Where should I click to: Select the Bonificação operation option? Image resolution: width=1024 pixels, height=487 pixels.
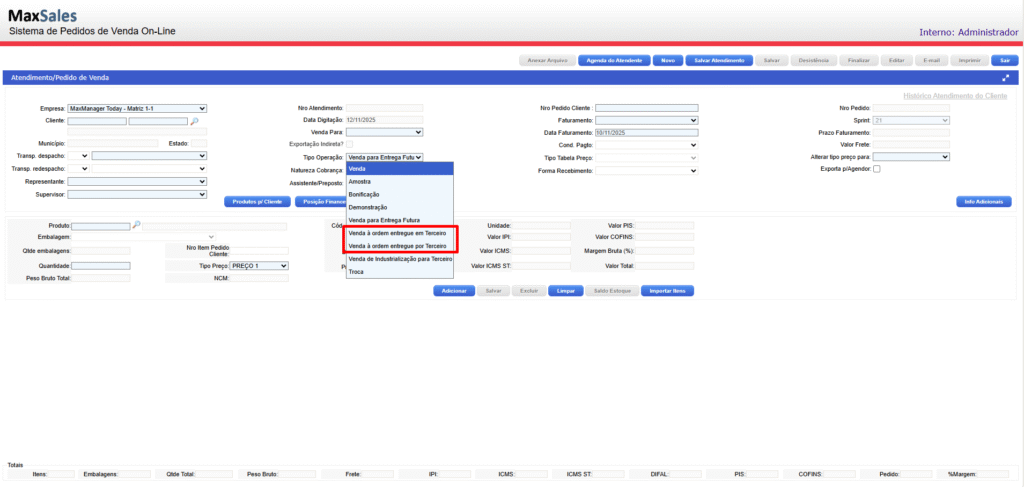pos(364,194)
